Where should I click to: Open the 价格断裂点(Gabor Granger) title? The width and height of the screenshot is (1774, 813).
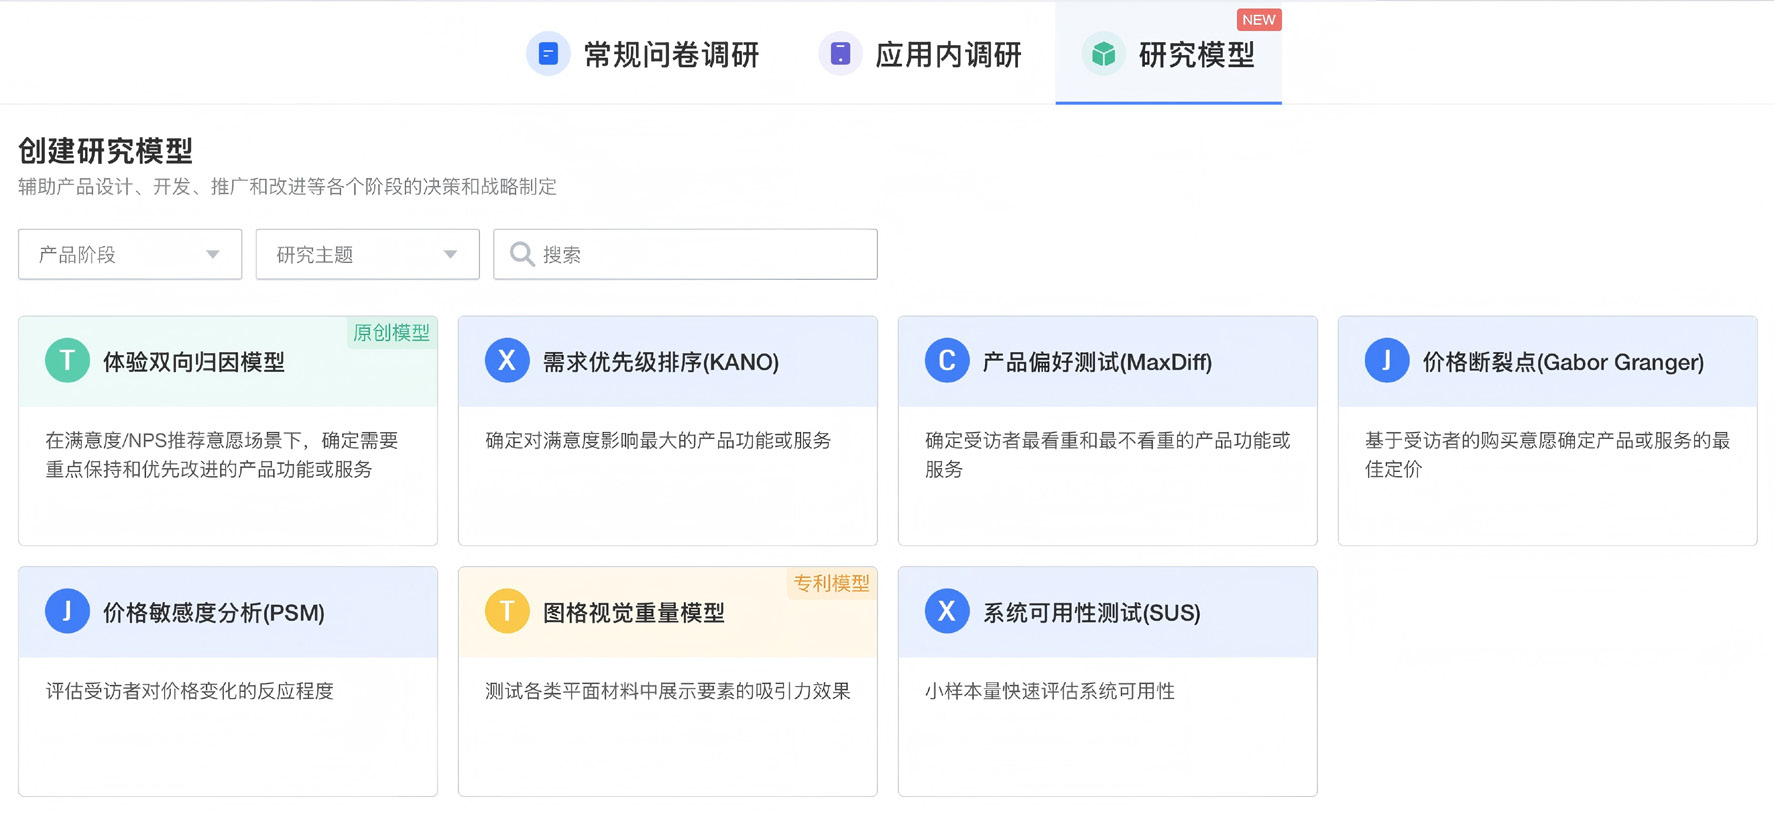pos(1563,362)
